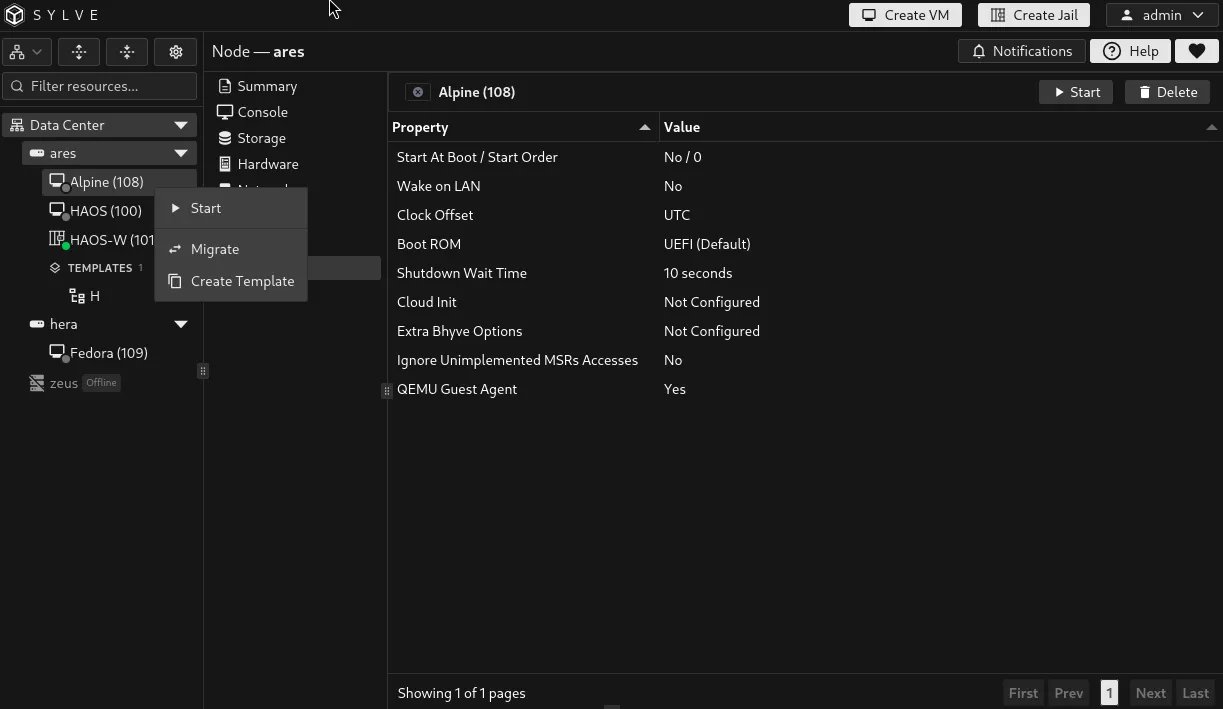Click the Create VM button
The height and width of the screenshot is (709, 1223).
(906, 15)
